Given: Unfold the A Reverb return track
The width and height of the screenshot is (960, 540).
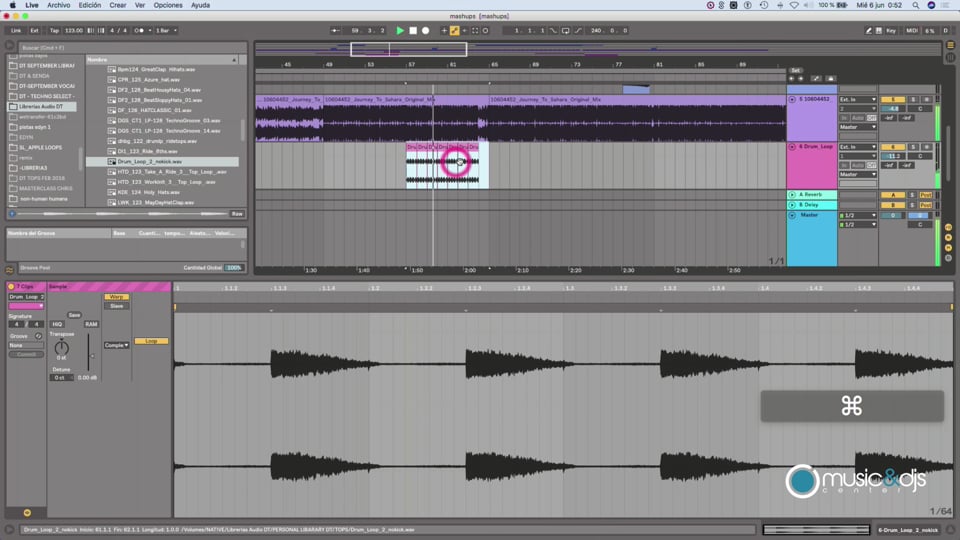Looking at the screenshot, I should (x=792, y=195).
